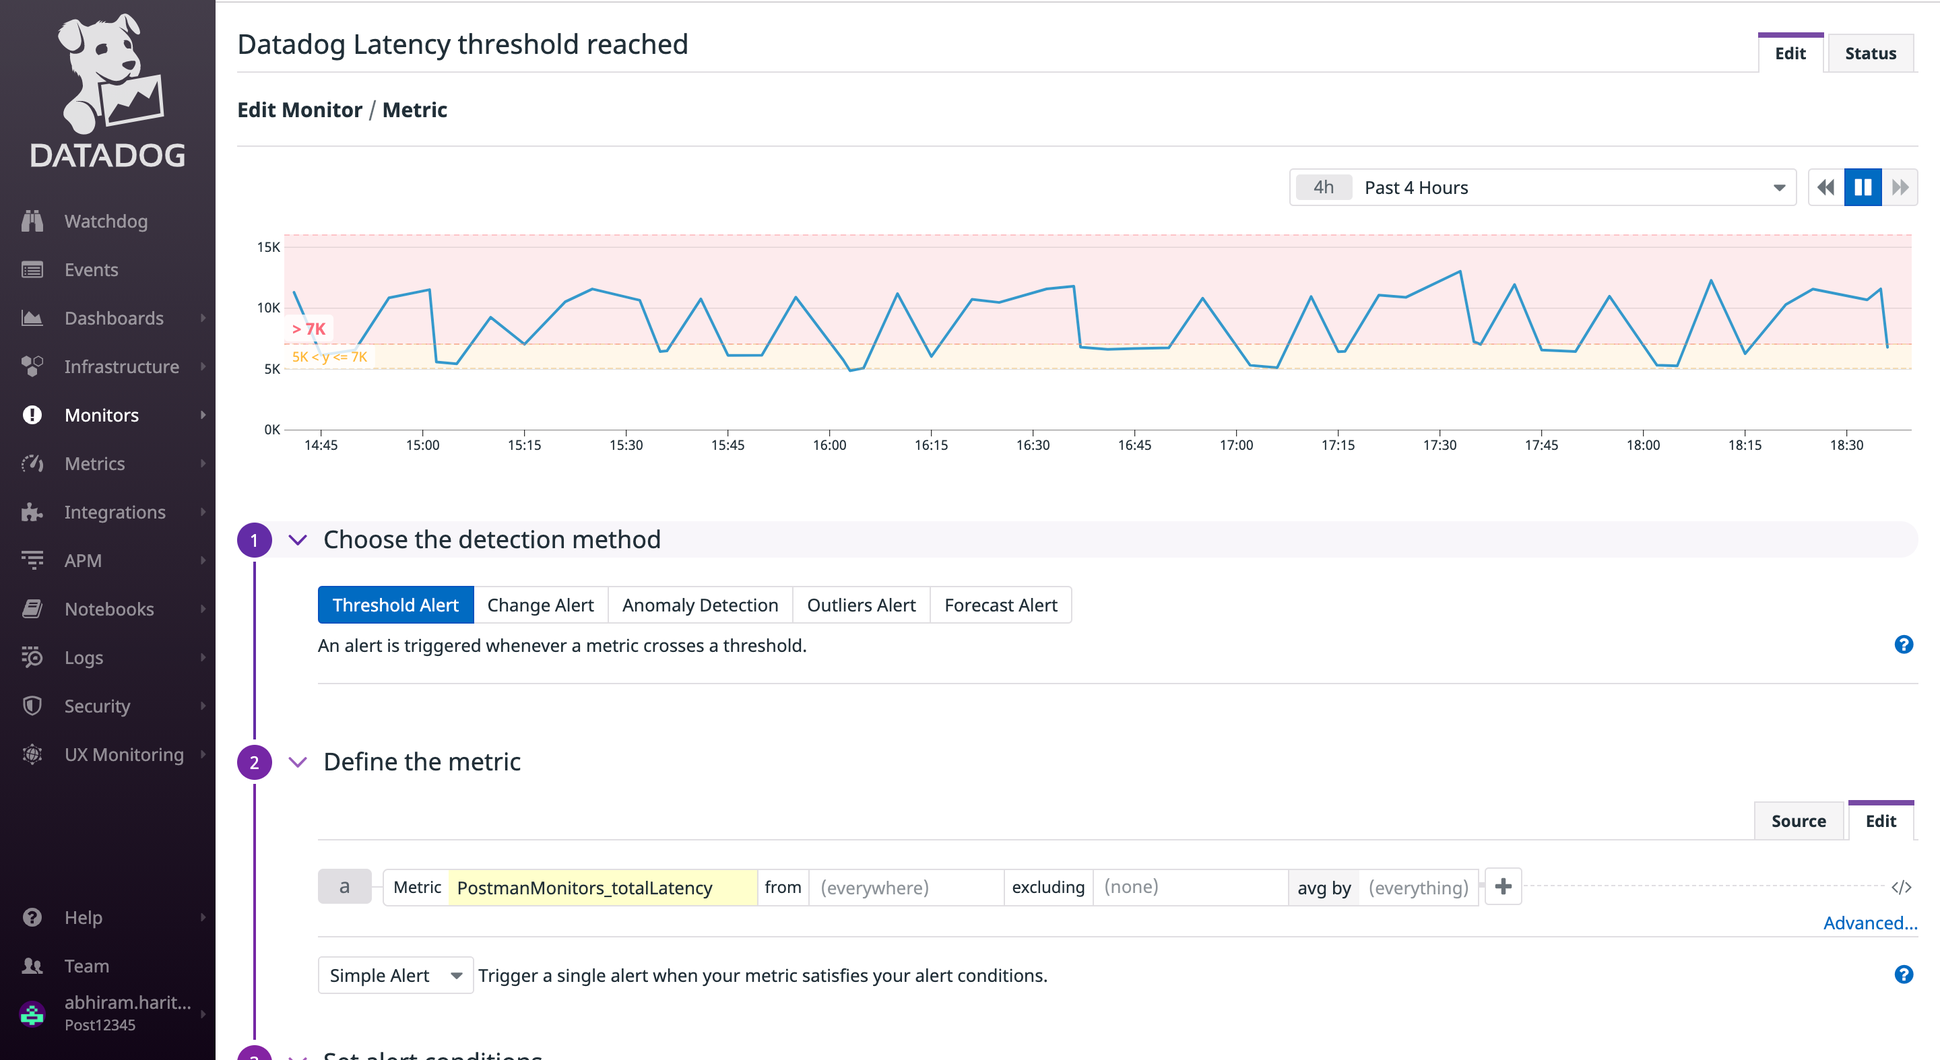
Task: Step graph time range forward
Action: click(x=1900, y=187)
